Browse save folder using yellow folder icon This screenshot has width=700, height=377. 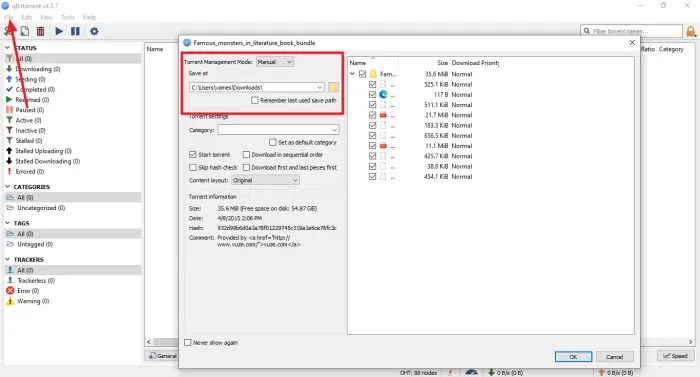(x=333, y=87)
